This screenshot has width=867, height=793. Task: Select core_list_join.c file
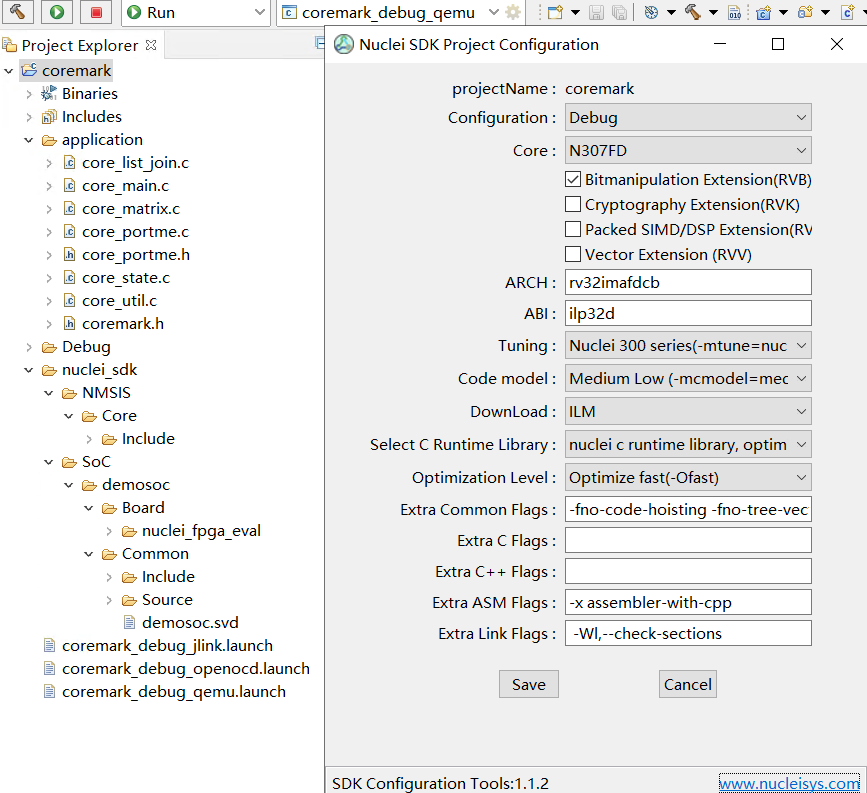(x=135, y=163)
